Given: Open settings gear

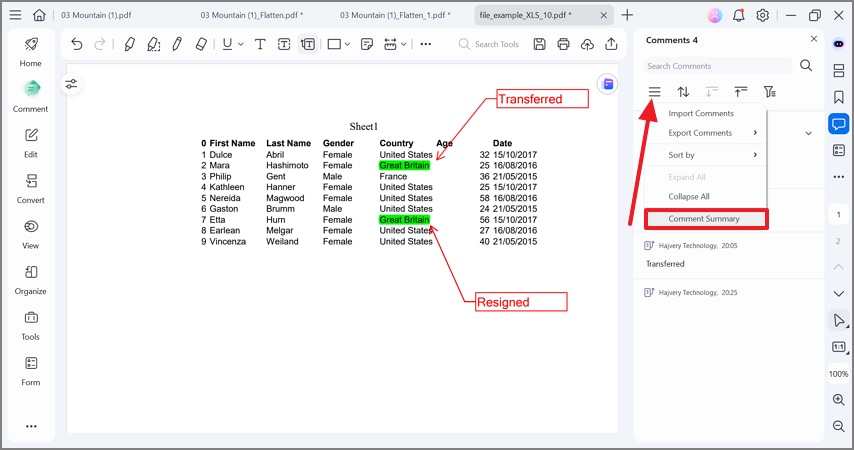Looking at the screenshot, I should coord(762,15).
